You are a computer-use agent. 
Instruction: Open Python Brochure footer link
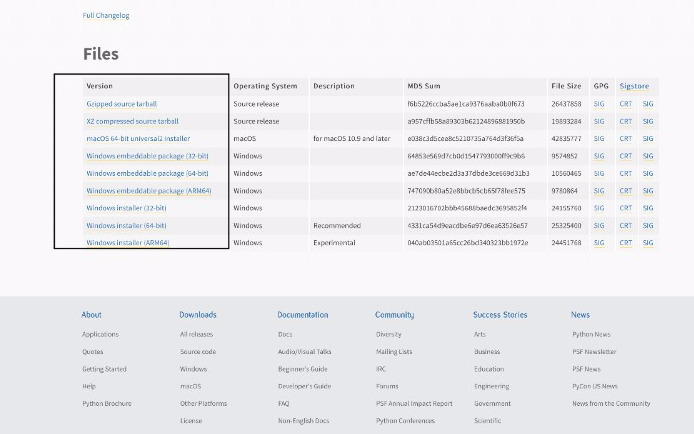pyautogui.click(x=107, y=403)
